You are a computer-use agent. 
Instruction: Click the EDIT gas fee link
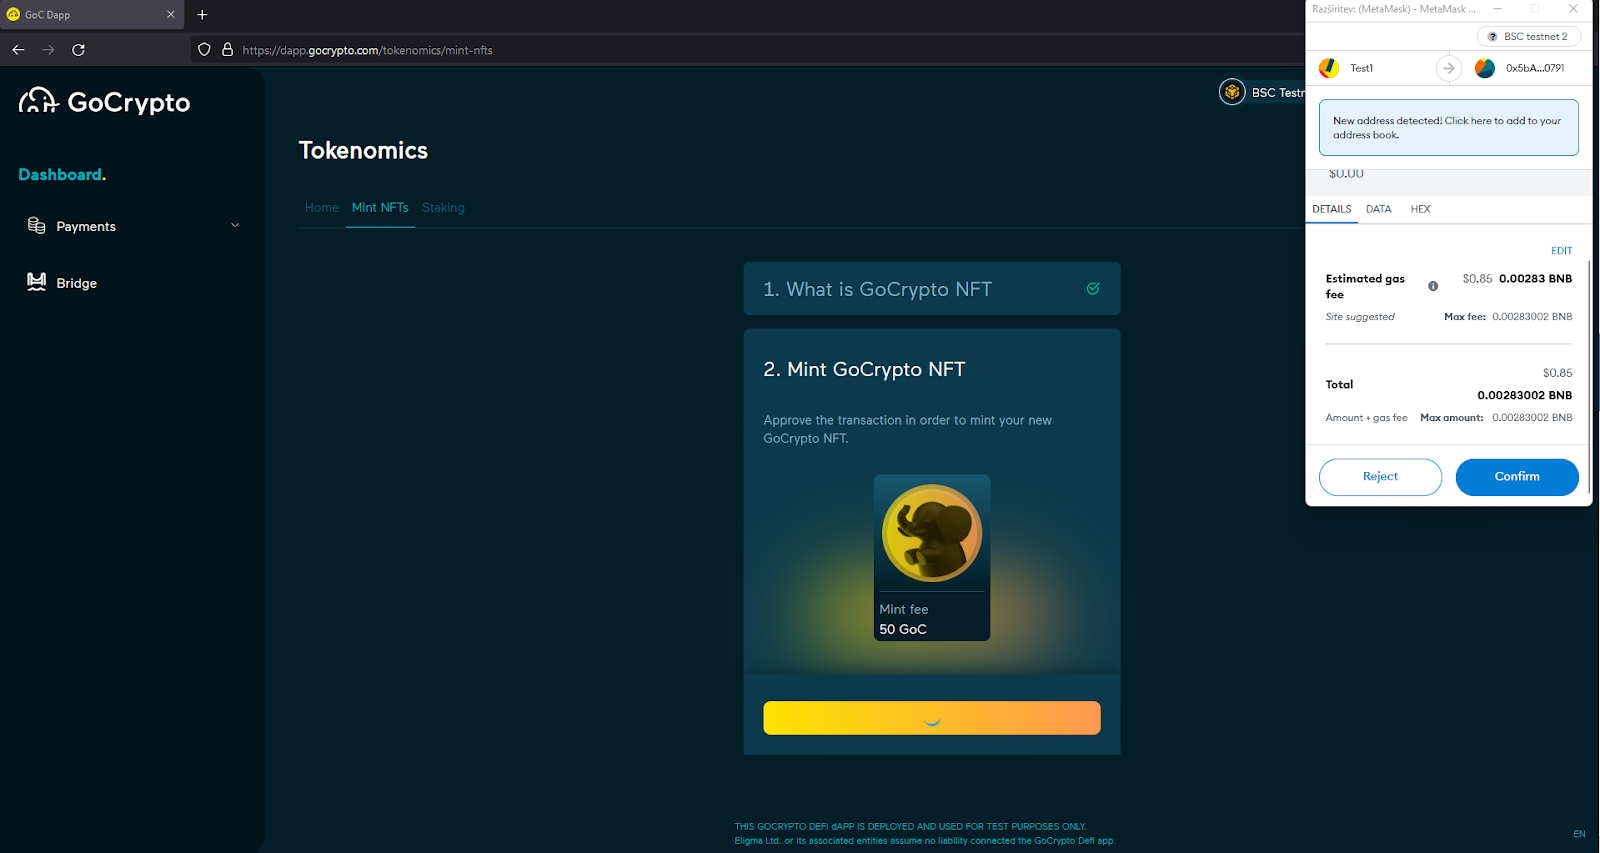coord(1561,251)
